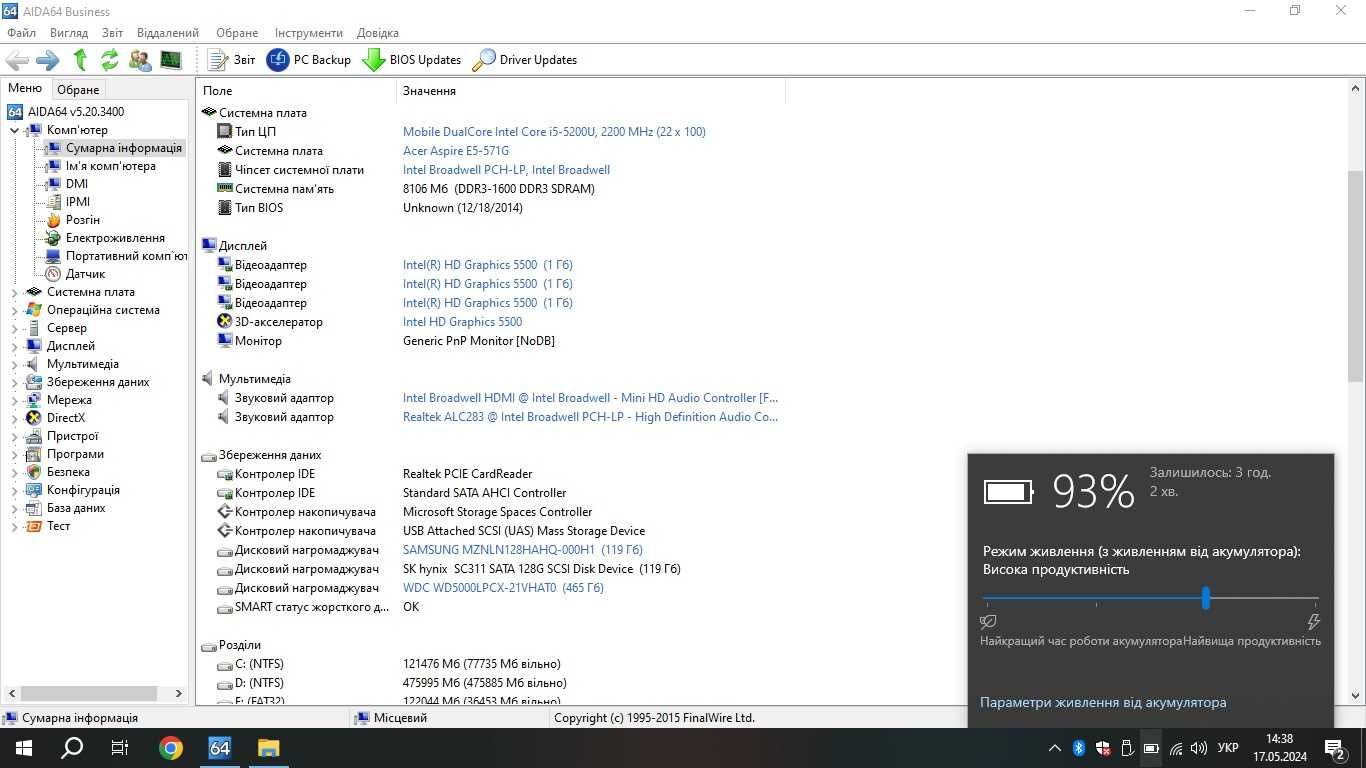Click the Windows Start button
The width and height of the screenshot is (1366, 768).
pyautogui.click(x=23, y=747)
